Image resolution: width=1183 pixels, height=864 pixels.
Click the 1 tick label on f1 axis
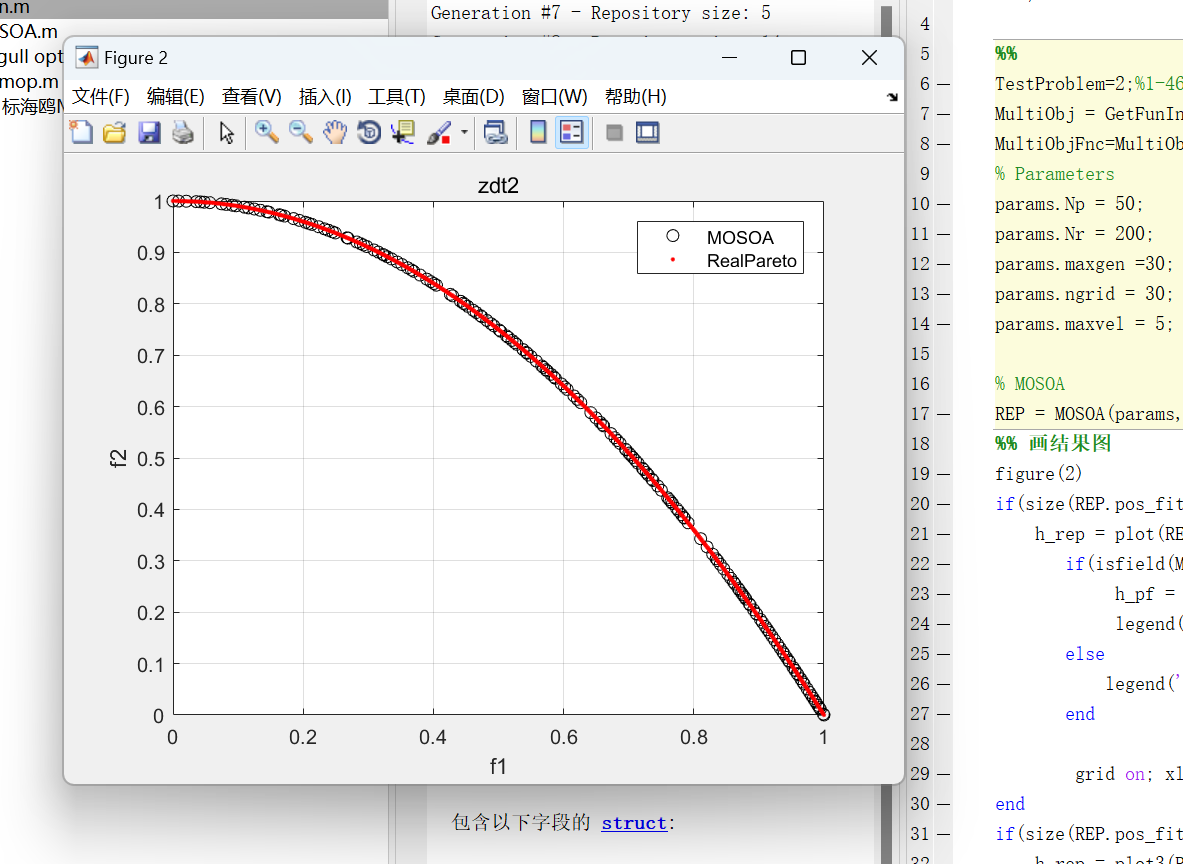click(823, 736)
